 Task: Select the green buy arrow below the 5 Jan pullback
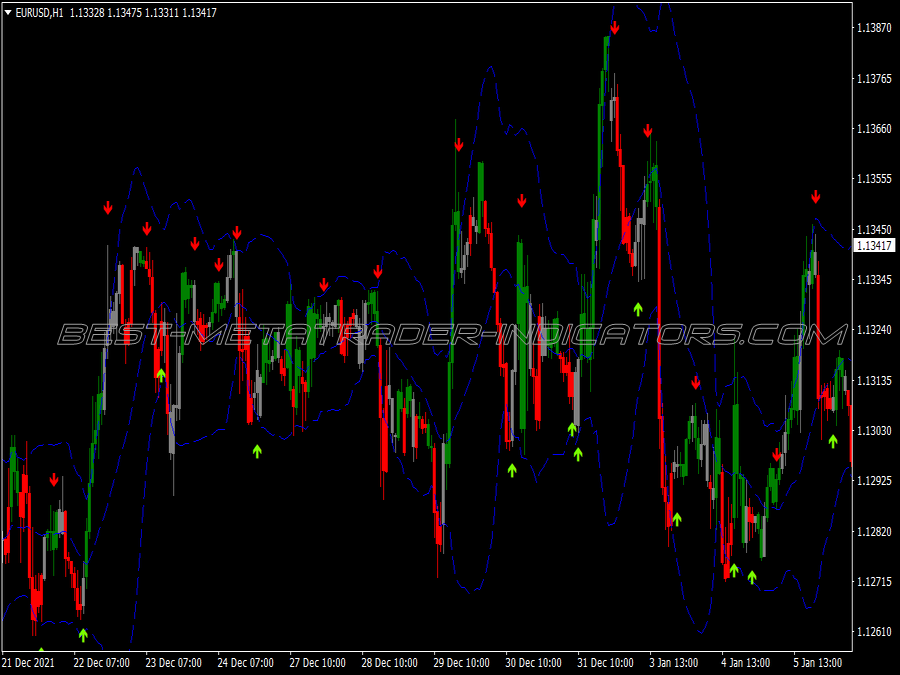click(x=833, y=441)
